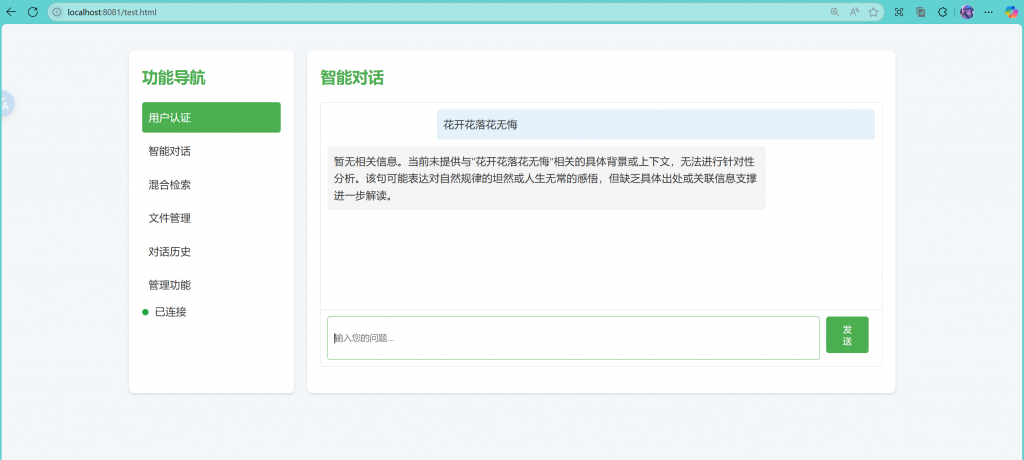The height and width of the screenshot is (460, 1024).
Task: Open the browser extensions icon
Action: [942, 12]
